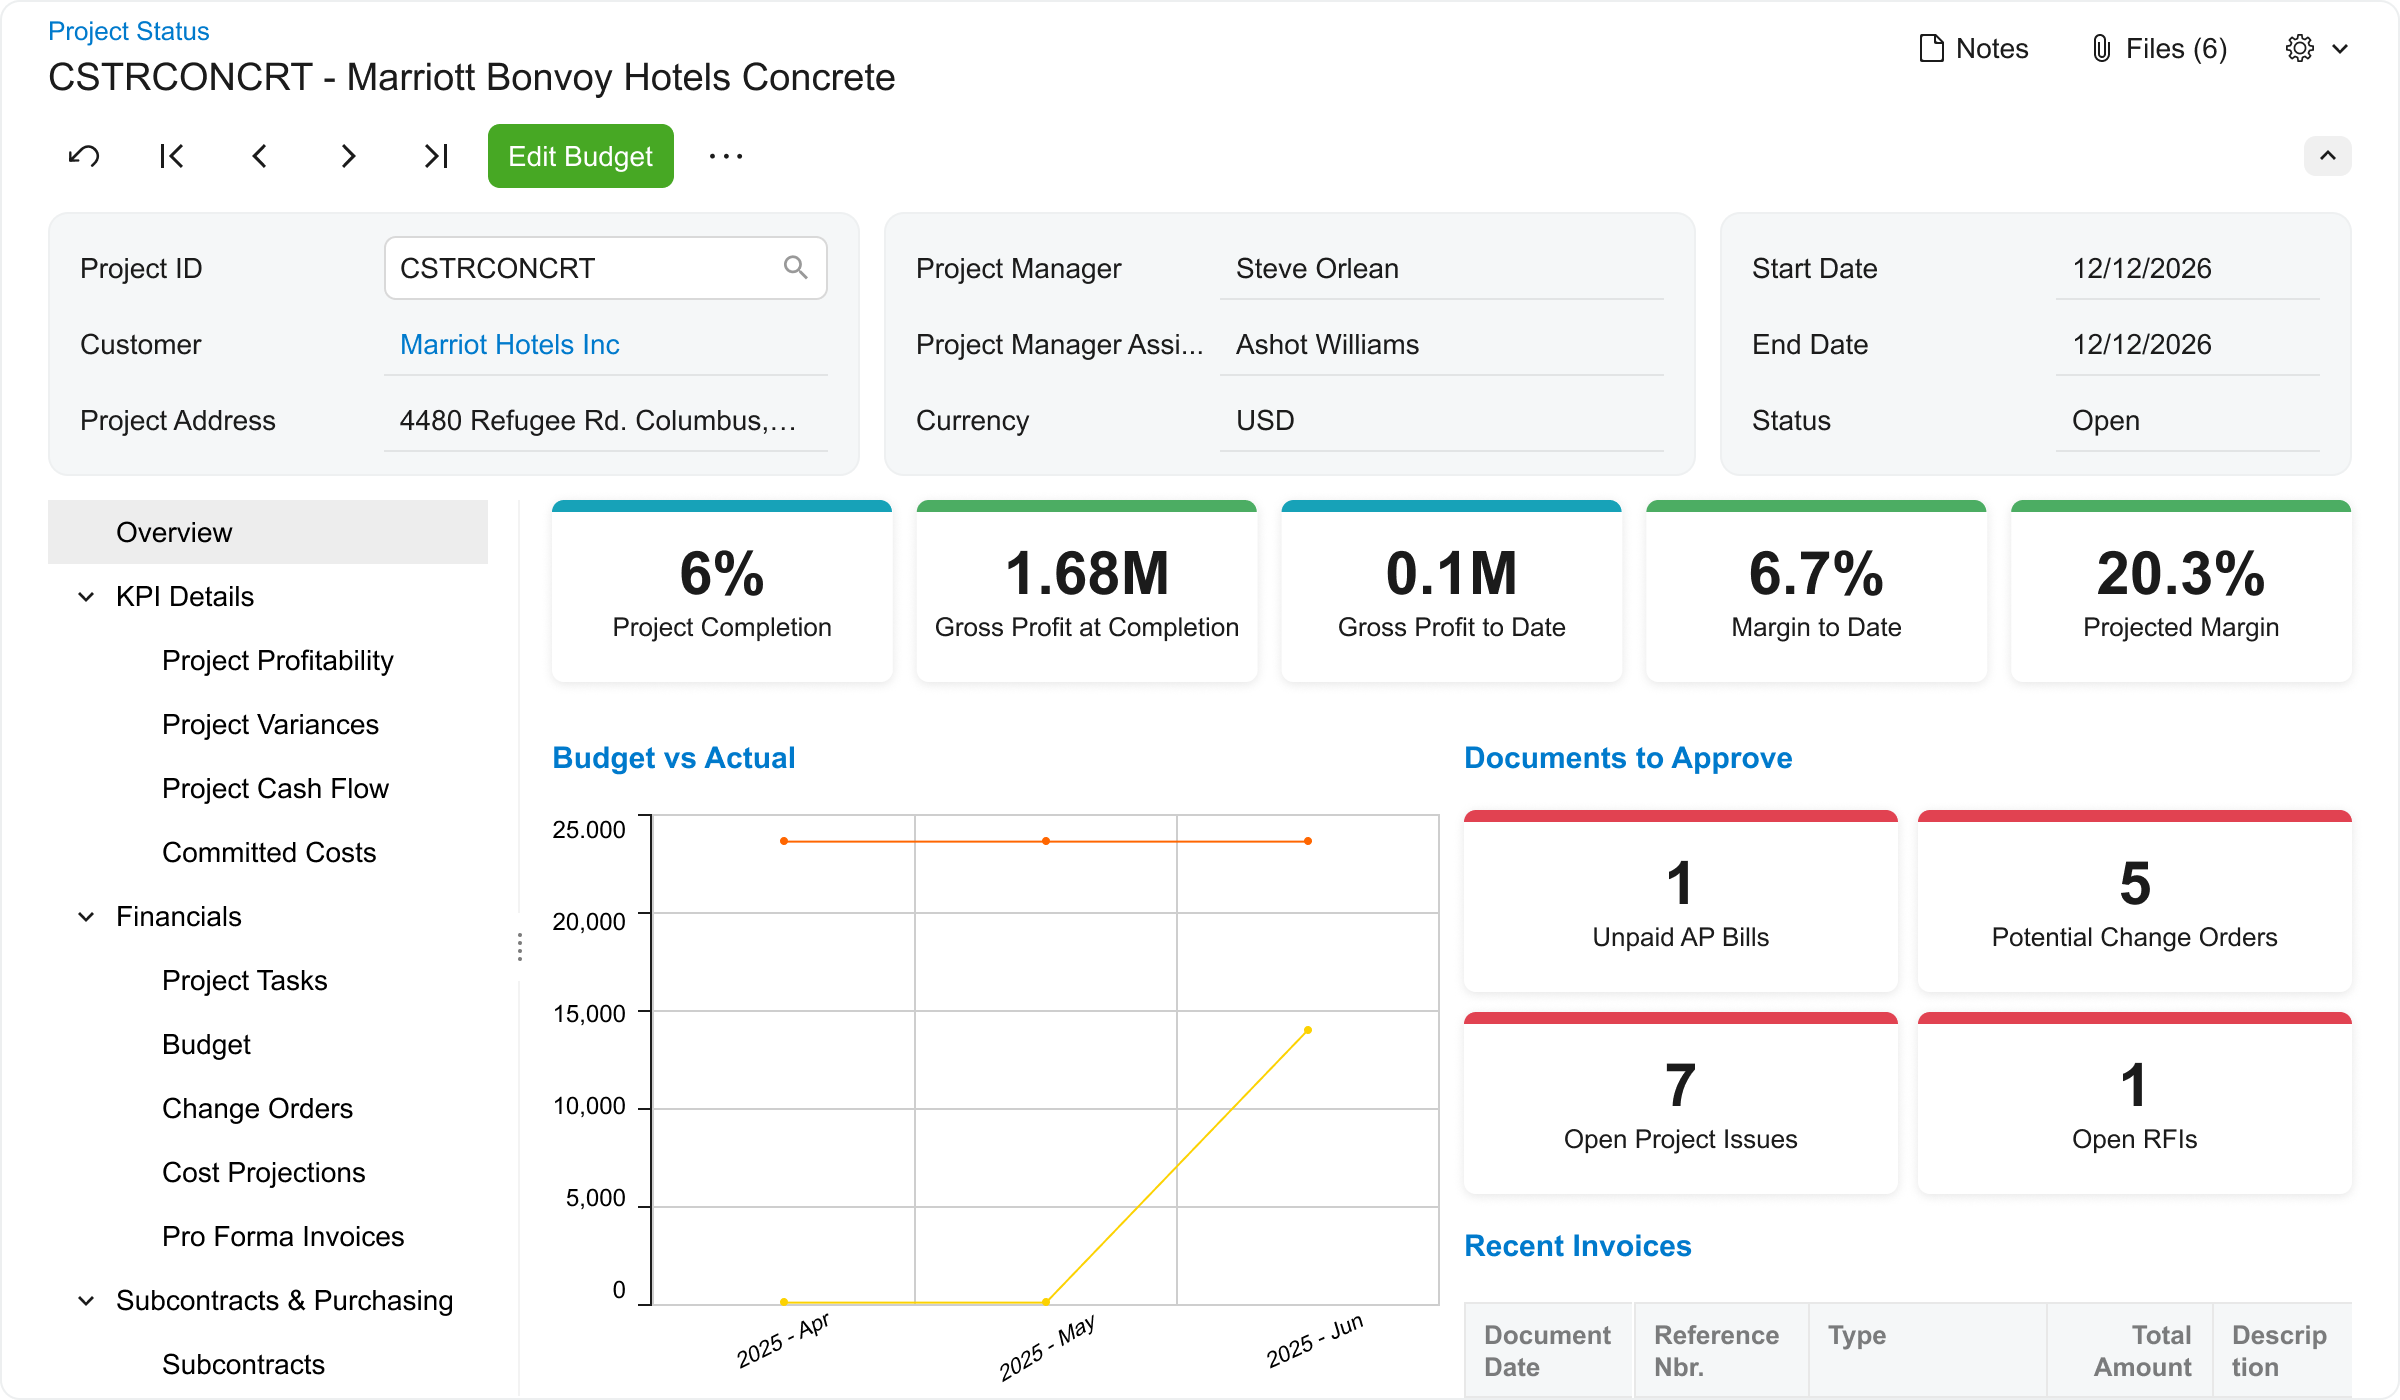The height and width of the screenshot is (1400, 2400).
Task: Open the Notes panel
Action: pyautogui.click(x=1971, y=48)
